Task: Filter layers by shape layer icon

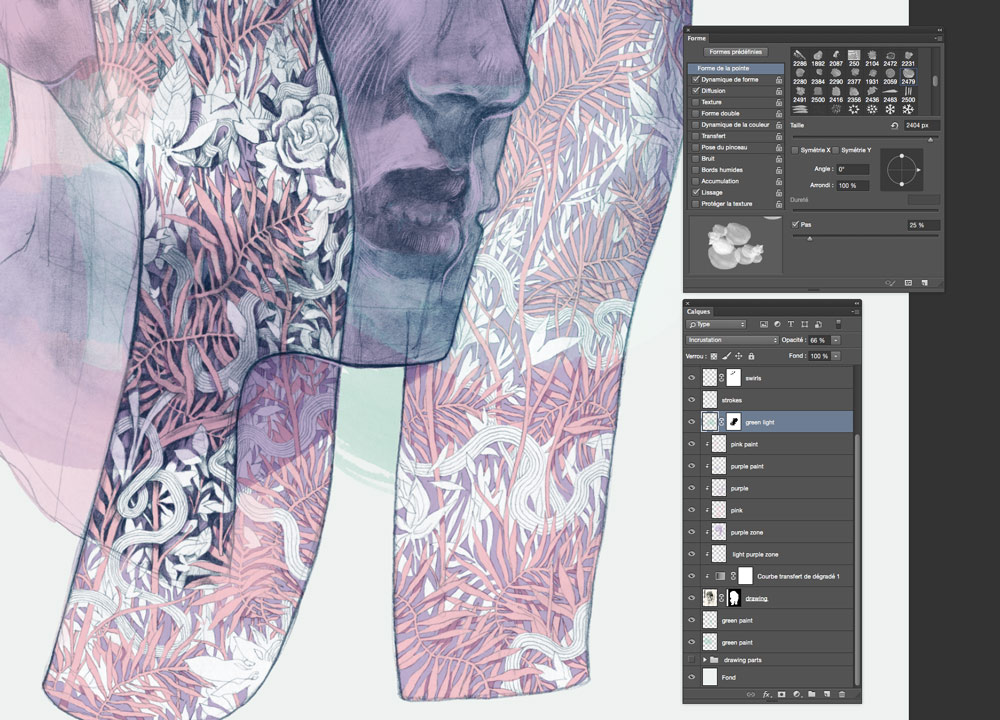Action: pyautogui.click(x=804, y=325)
